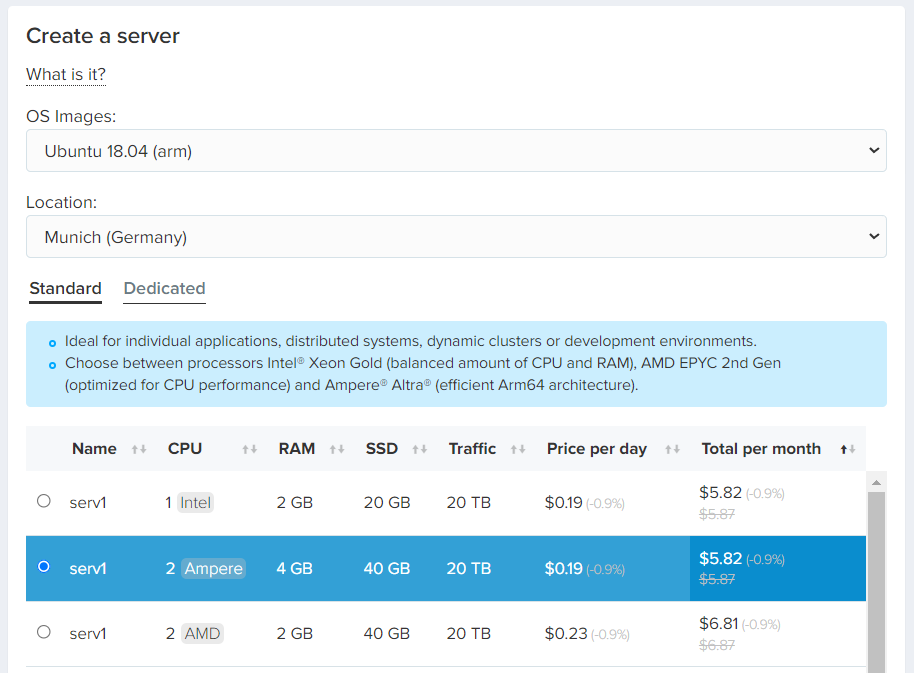The image size is (914, 673).
Task: Click the SSD column sort icon
Action: click(419, 450)
